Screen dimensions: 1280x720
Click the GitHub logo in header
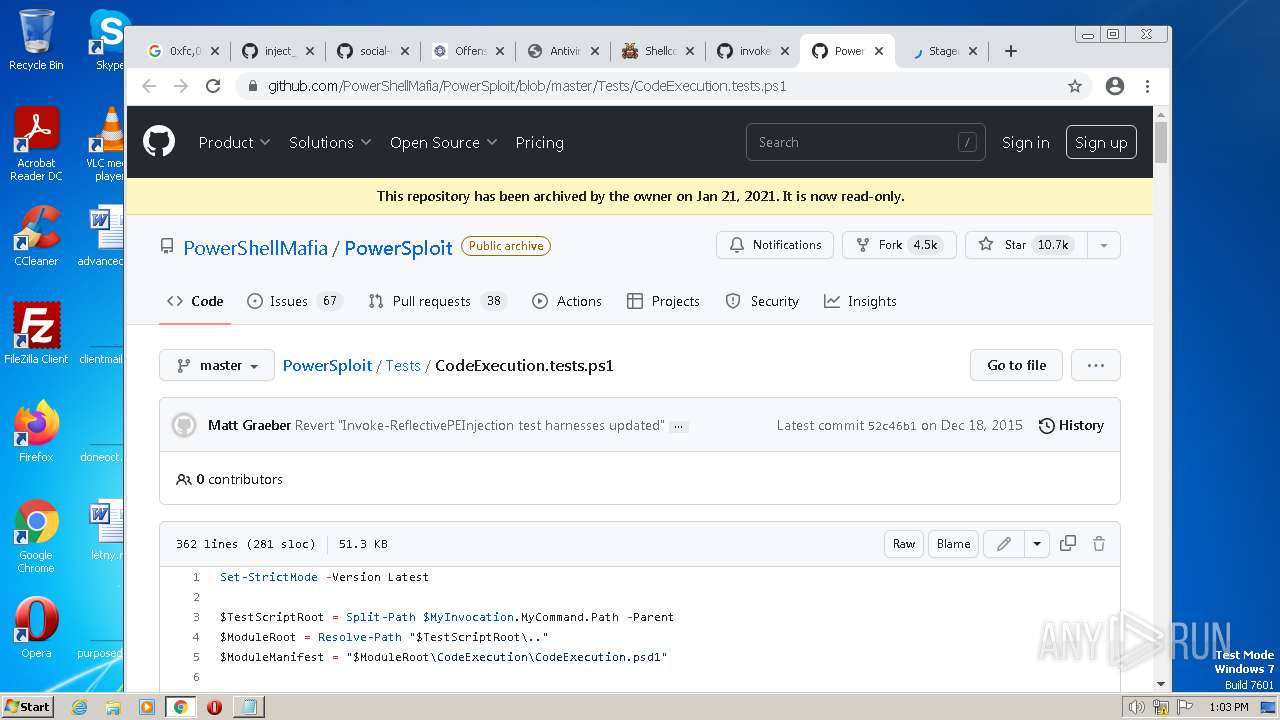coord(159,142)
